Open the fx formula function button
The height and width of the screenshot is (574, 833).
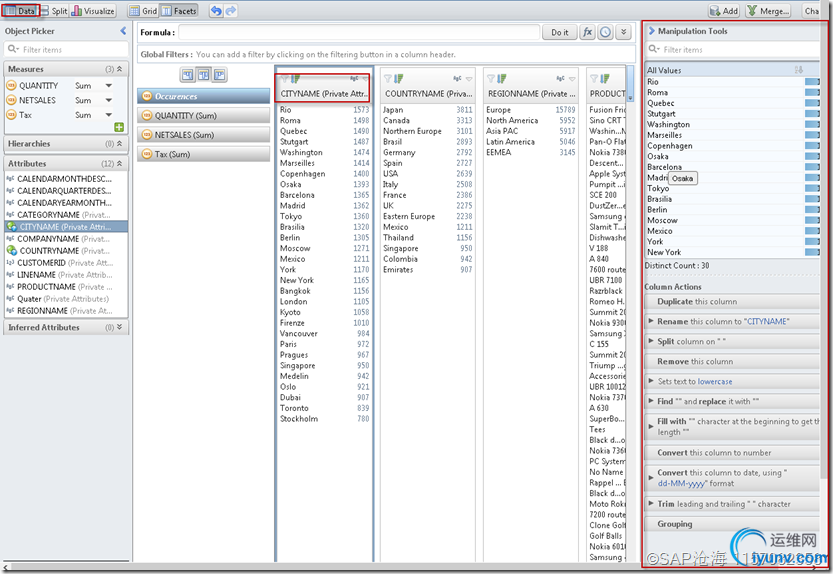588,33
